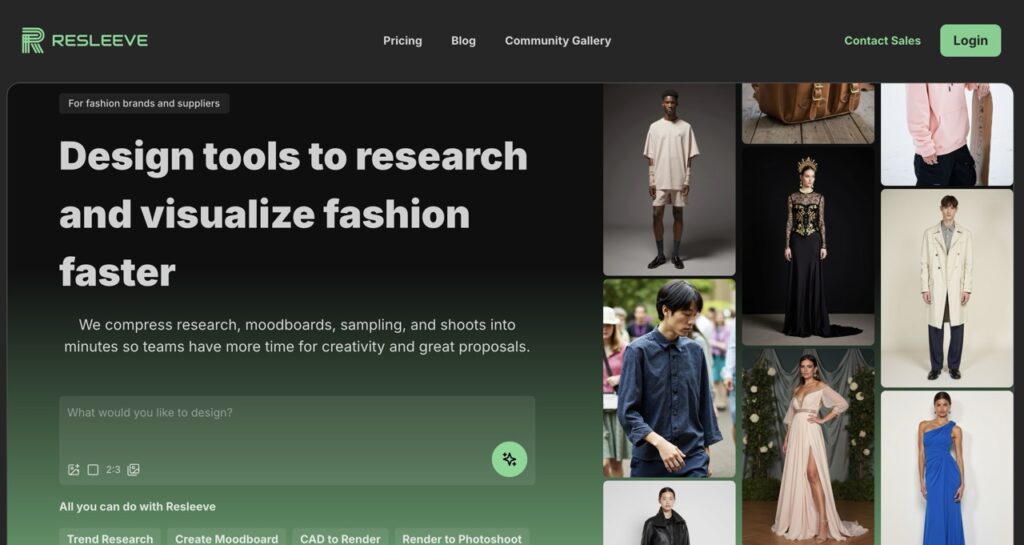Open the Pricing page
1024x545 pixels.
pyautogui.click(x=402, y=40)
